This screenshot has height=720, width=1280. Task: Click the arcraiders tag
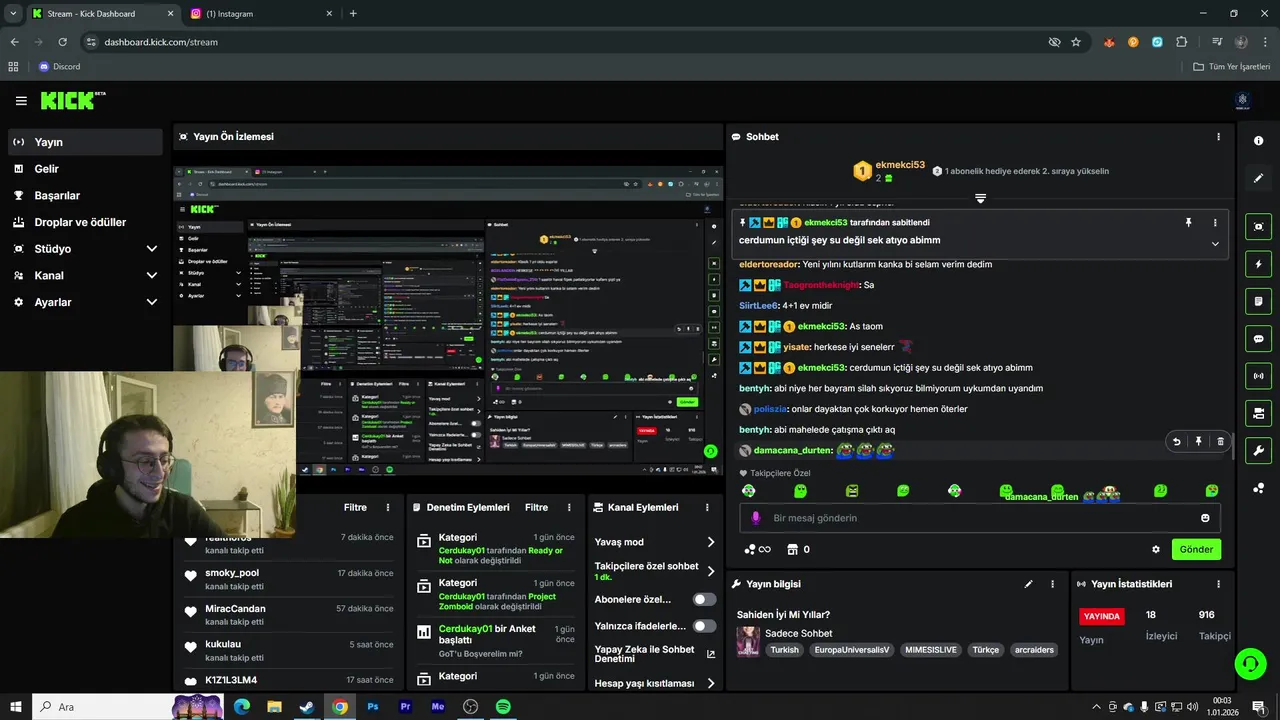1034,650
